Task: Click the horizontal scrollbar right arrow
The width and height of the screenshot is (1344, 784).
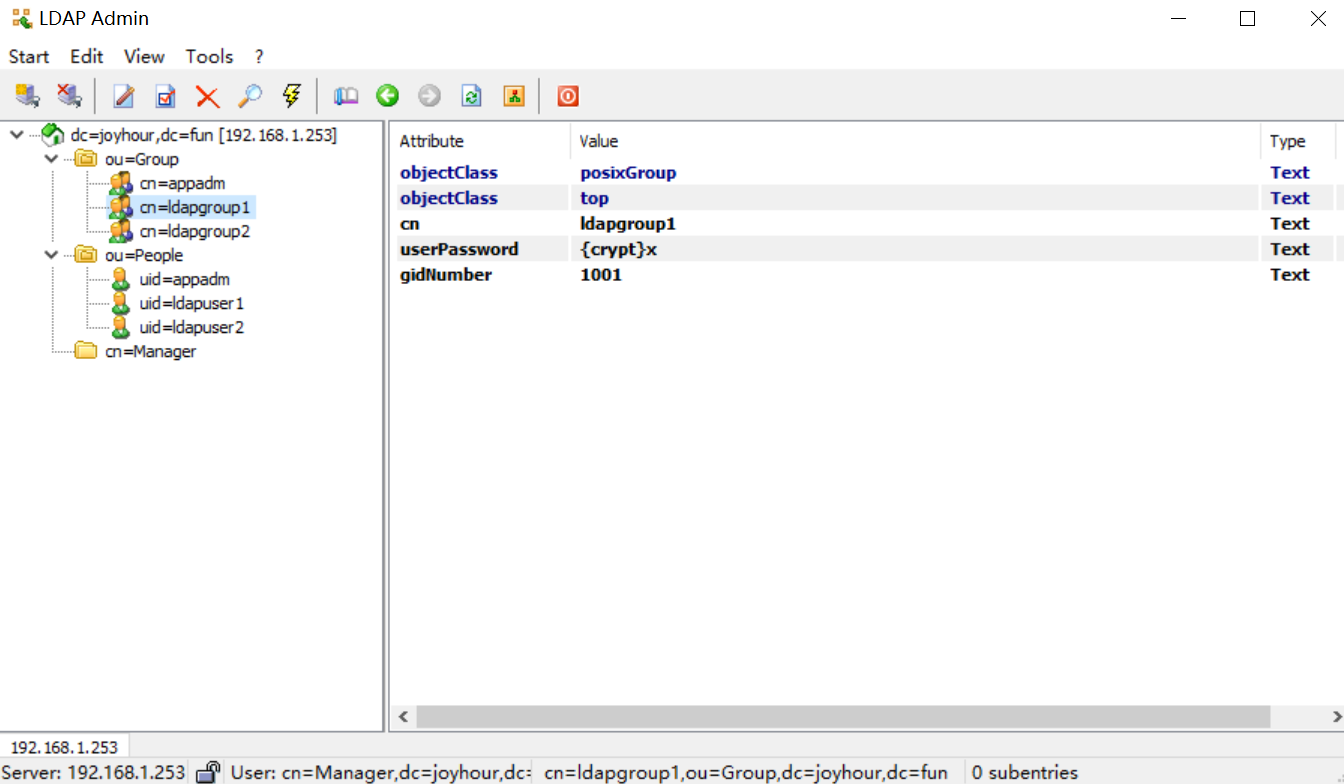Action: pyautogui.click(x=1336, y=717)
